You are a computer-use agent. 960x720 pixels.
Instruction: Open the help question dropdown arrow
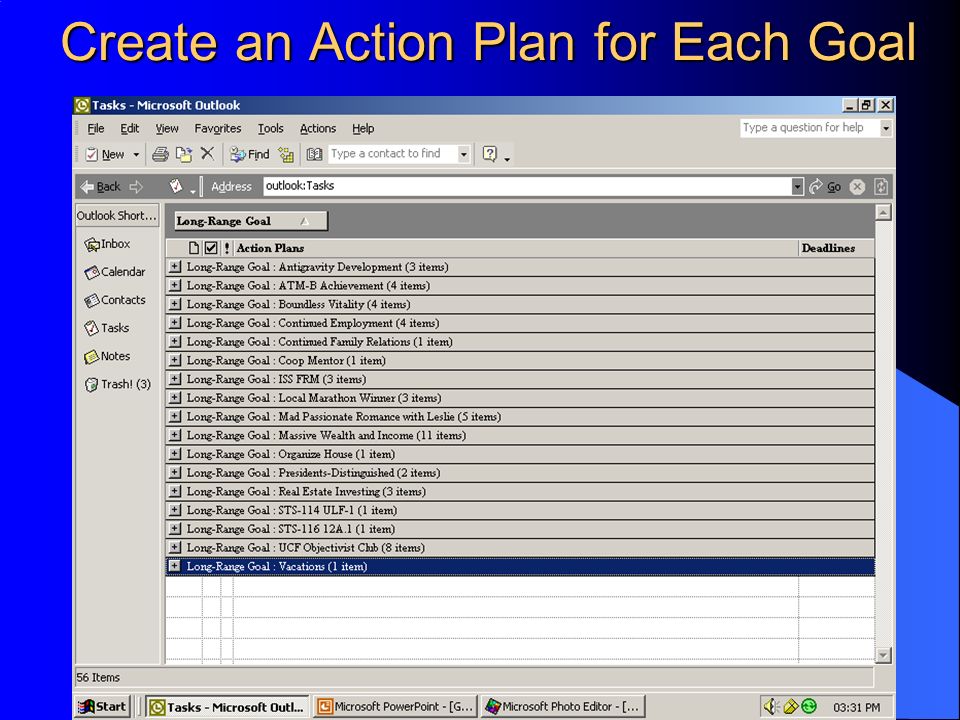point(885,128)
